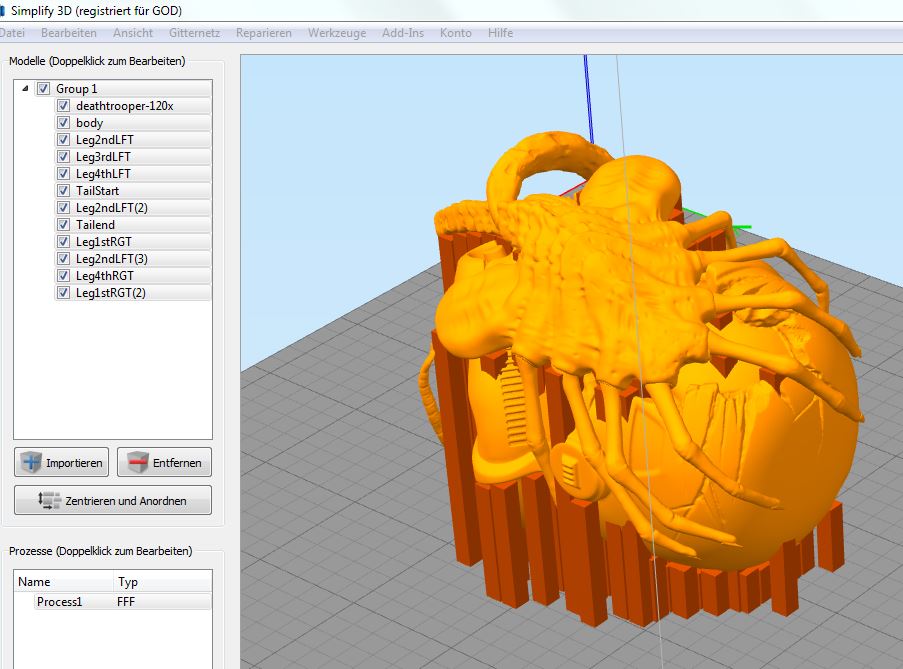903x669 pixels.
Task: Select Process1 in the process list
Action: 59,602
